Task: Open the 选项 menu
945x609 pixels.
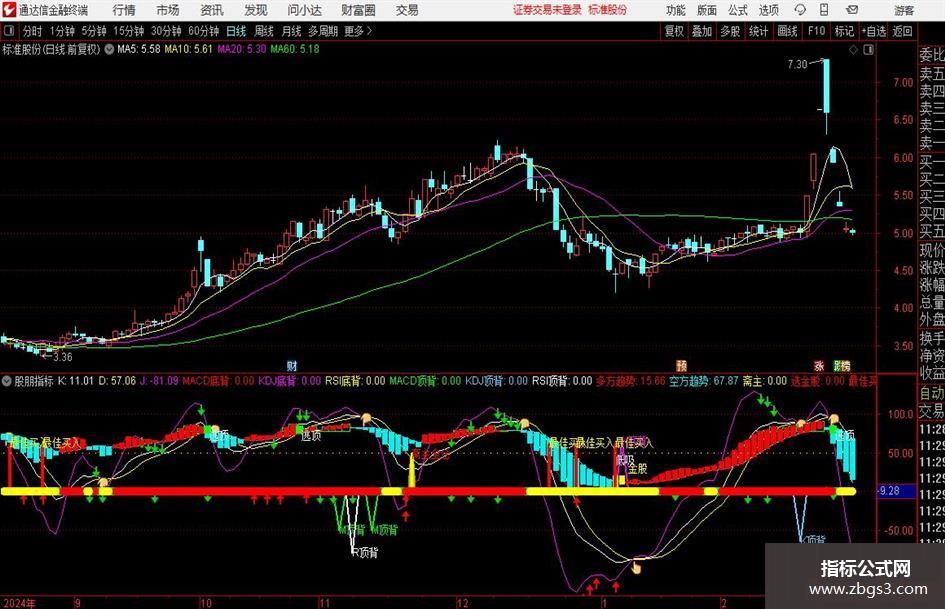Action: point(768,10)
